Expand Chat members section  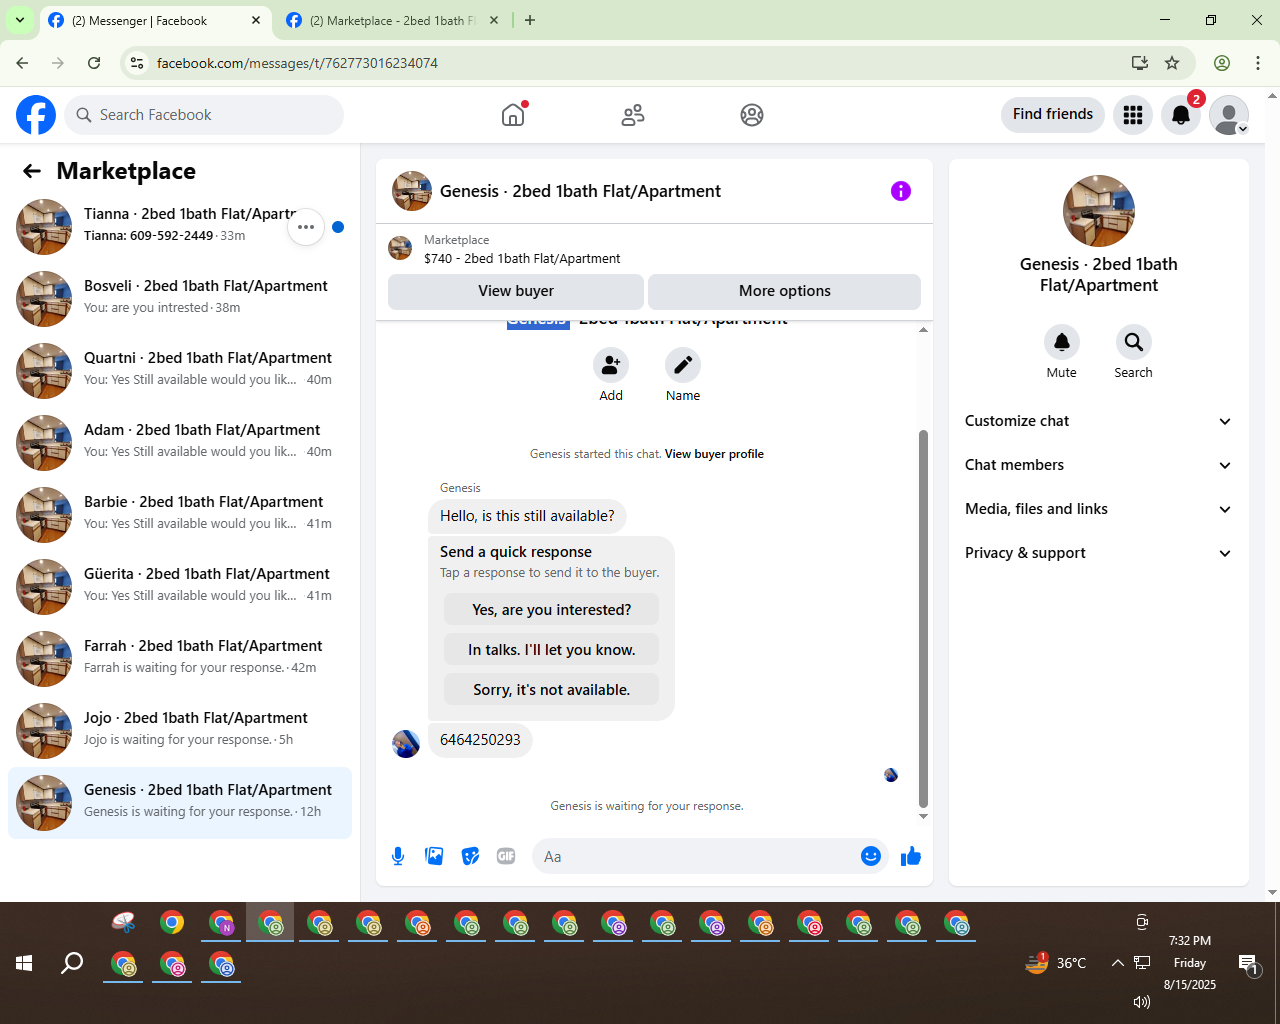(1098, 465)
